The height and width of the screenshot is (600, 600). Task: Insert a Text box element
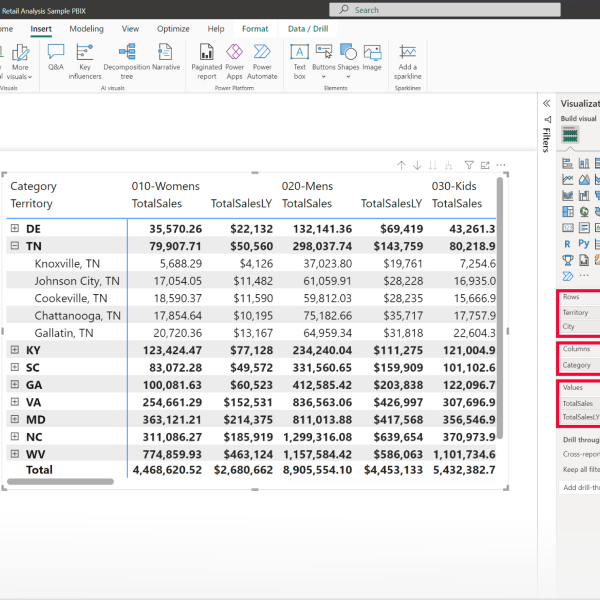point(299,61)
